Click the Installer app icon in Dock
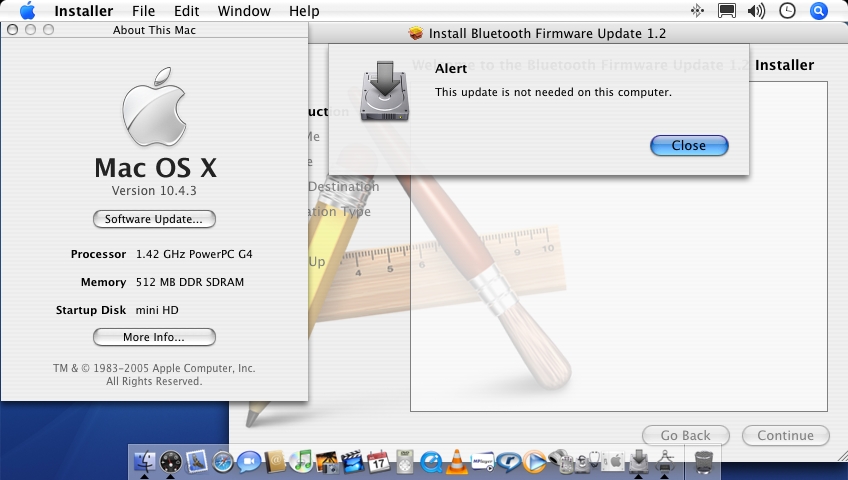This screenshot has width=848, height=480. pyautogui.click(x=639, y=462)
